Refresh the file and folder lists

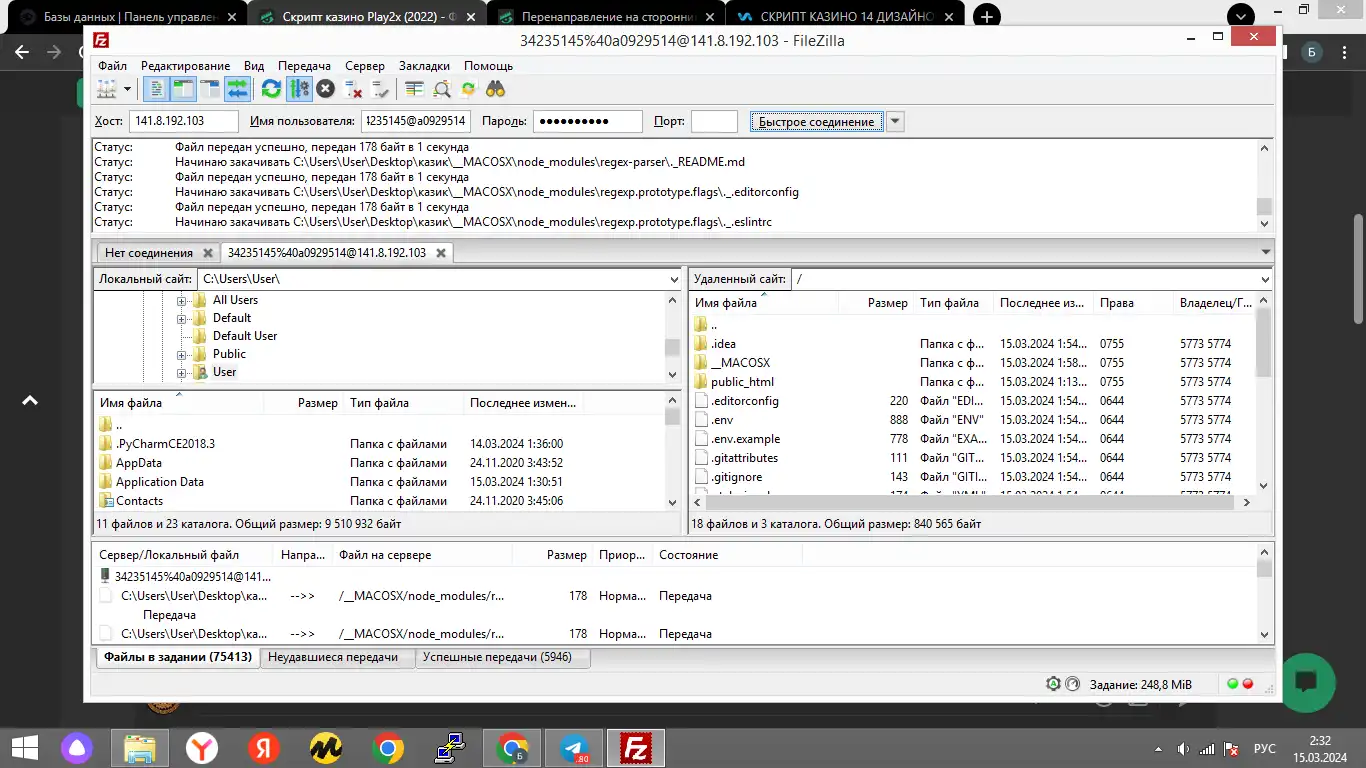[271, 89]
